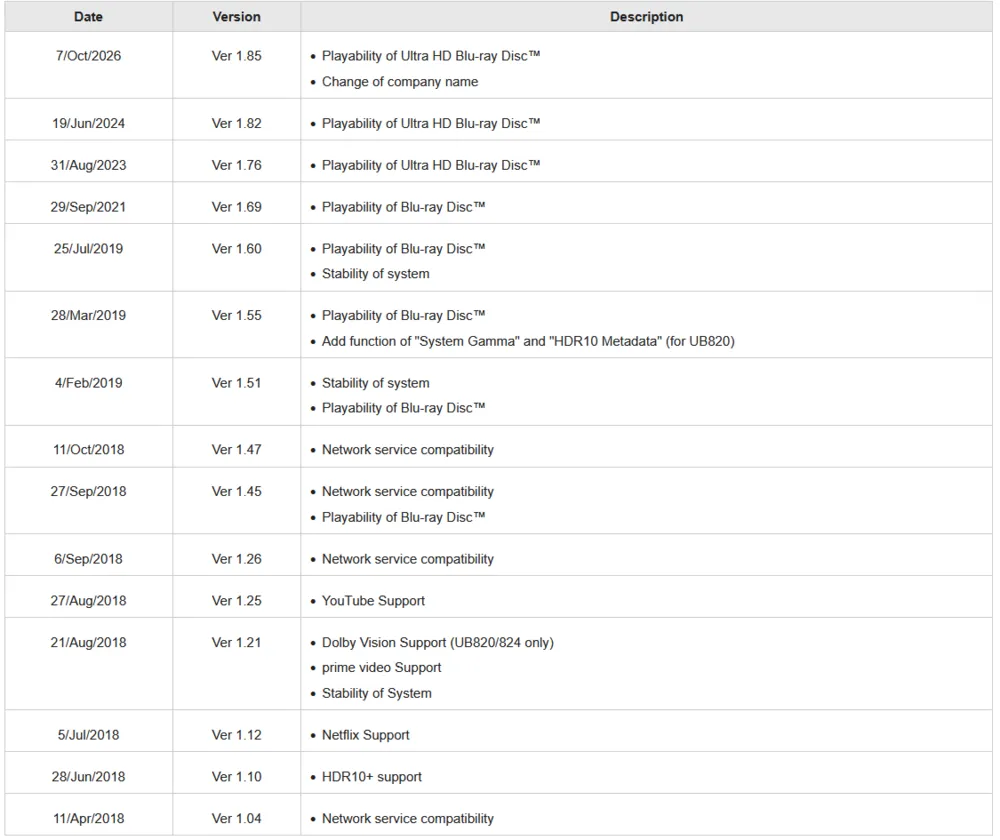Select version Ver 1.69
The height and width of the screenshot is (840, 1000).
click(237, 207)
